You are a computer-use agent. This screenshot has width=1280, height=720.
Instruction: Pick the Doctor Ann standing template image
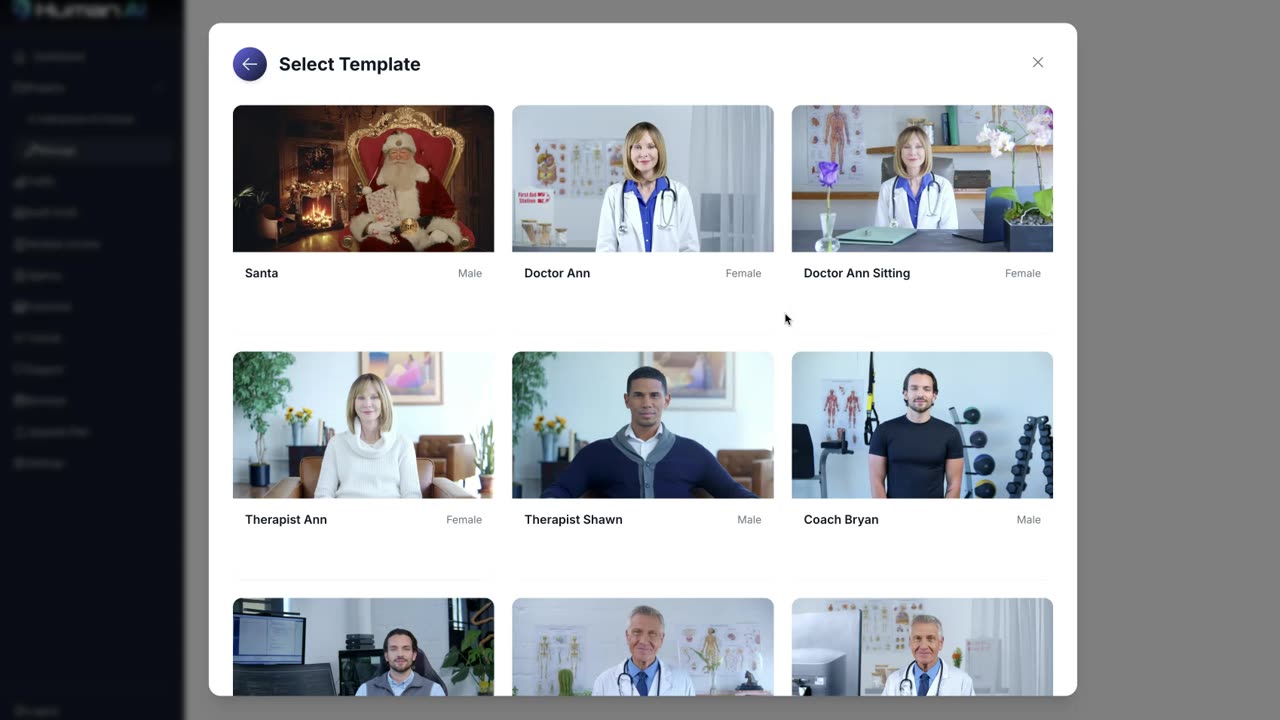(x=643, y=179)
